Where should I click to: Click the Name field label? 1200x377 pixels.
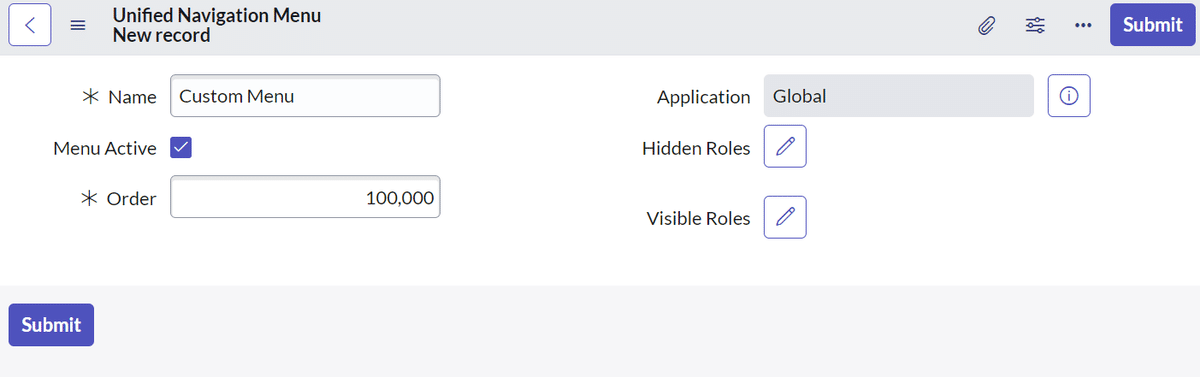(132, 97)
